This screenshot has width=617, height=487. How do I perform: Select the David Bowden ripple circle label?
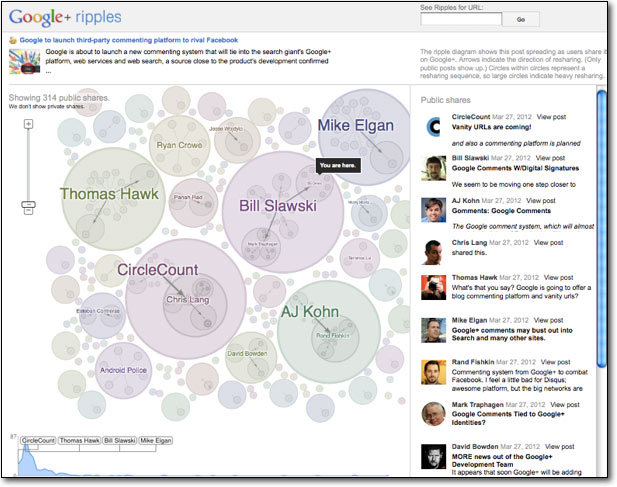(x=247, y=354)
